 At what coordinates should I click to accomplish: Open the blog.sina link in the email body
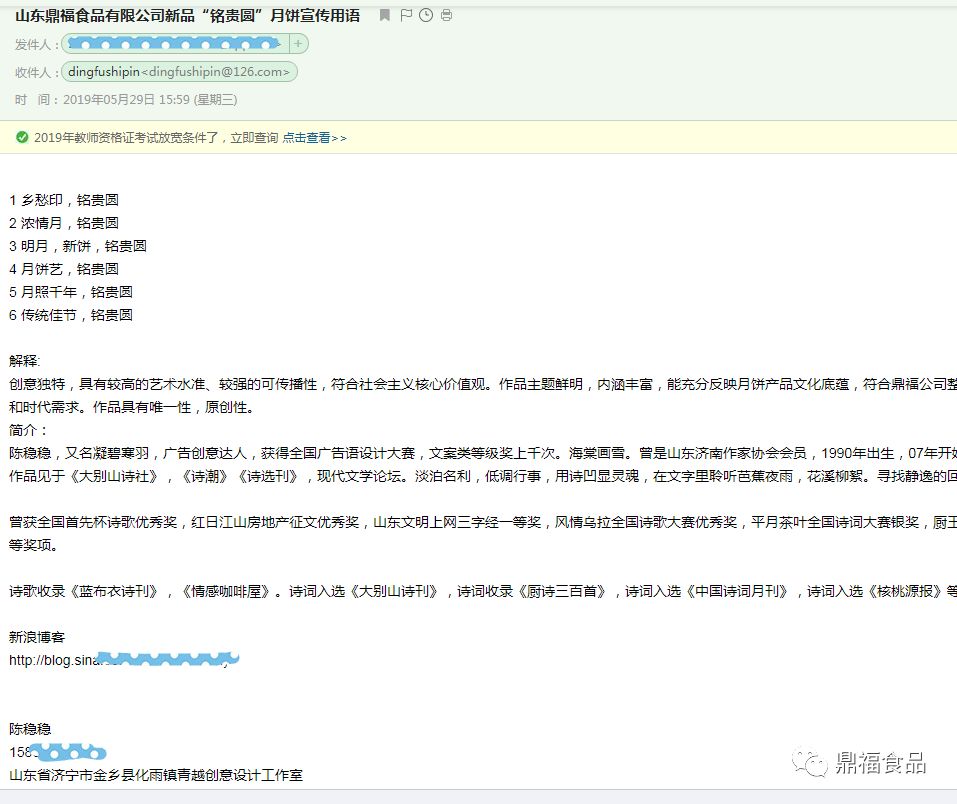[x=124, y=660]
